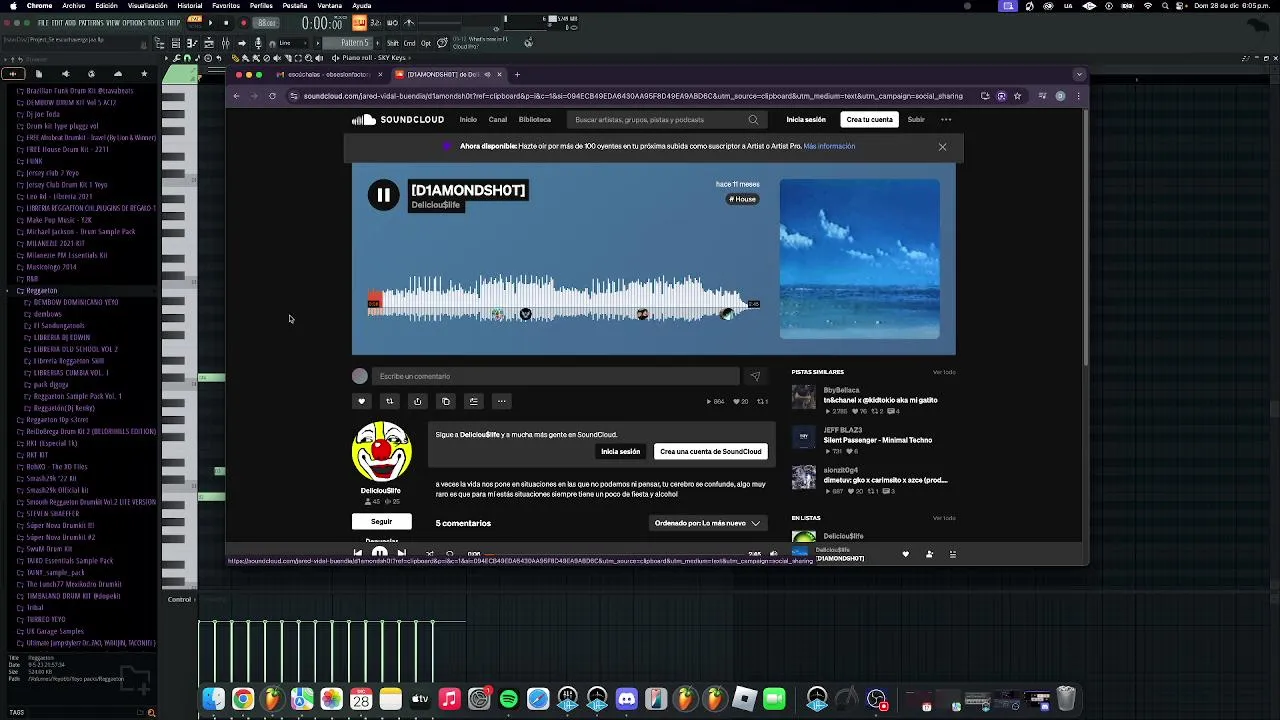Image resolution: width=1280 pixels, height=720 pixels.
Task: Open Spotify from the Dock
Action: coord(509,699)
